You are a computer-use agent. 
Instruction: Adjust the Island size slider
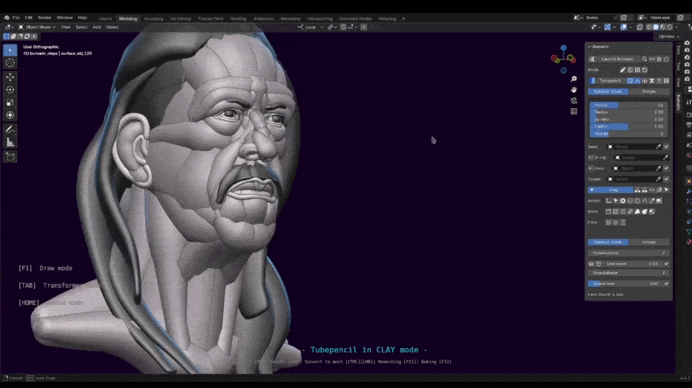pyautogui.click(x=625, y=284)
